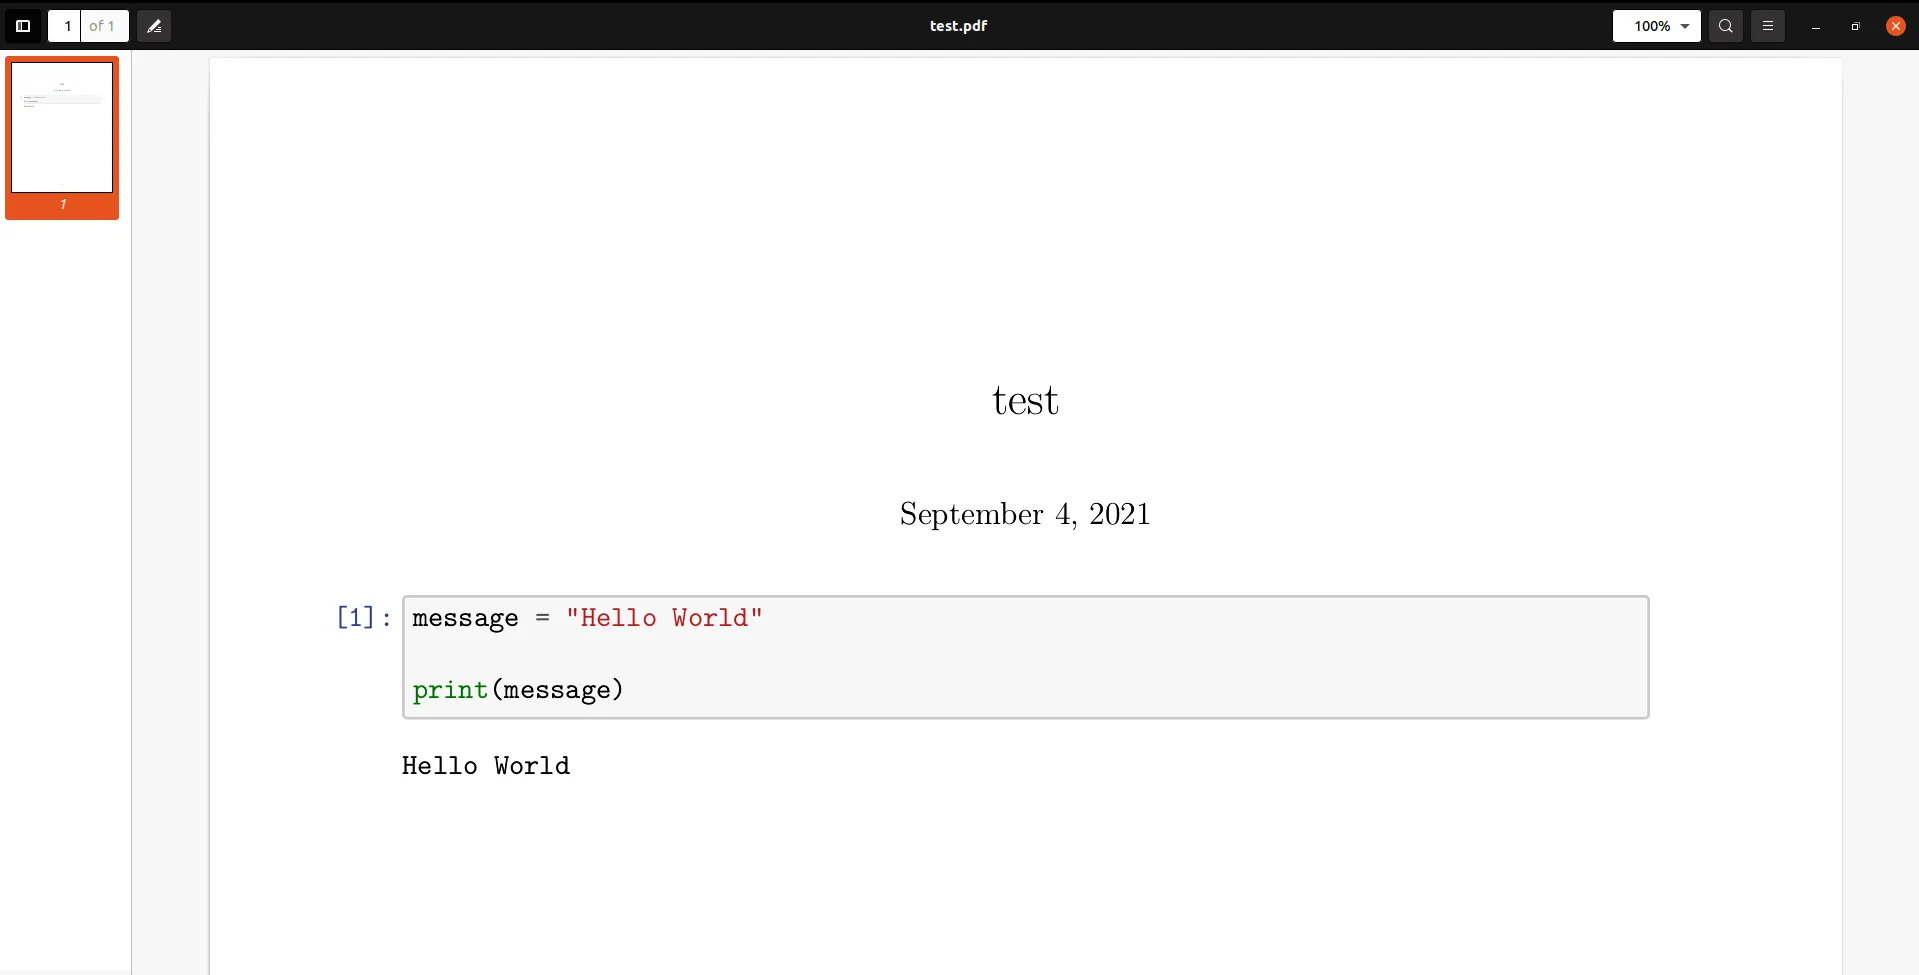The image size is (1919, 975).
Task: Expand the zoom level dropdown arrow
Action: pos(1685,26)
